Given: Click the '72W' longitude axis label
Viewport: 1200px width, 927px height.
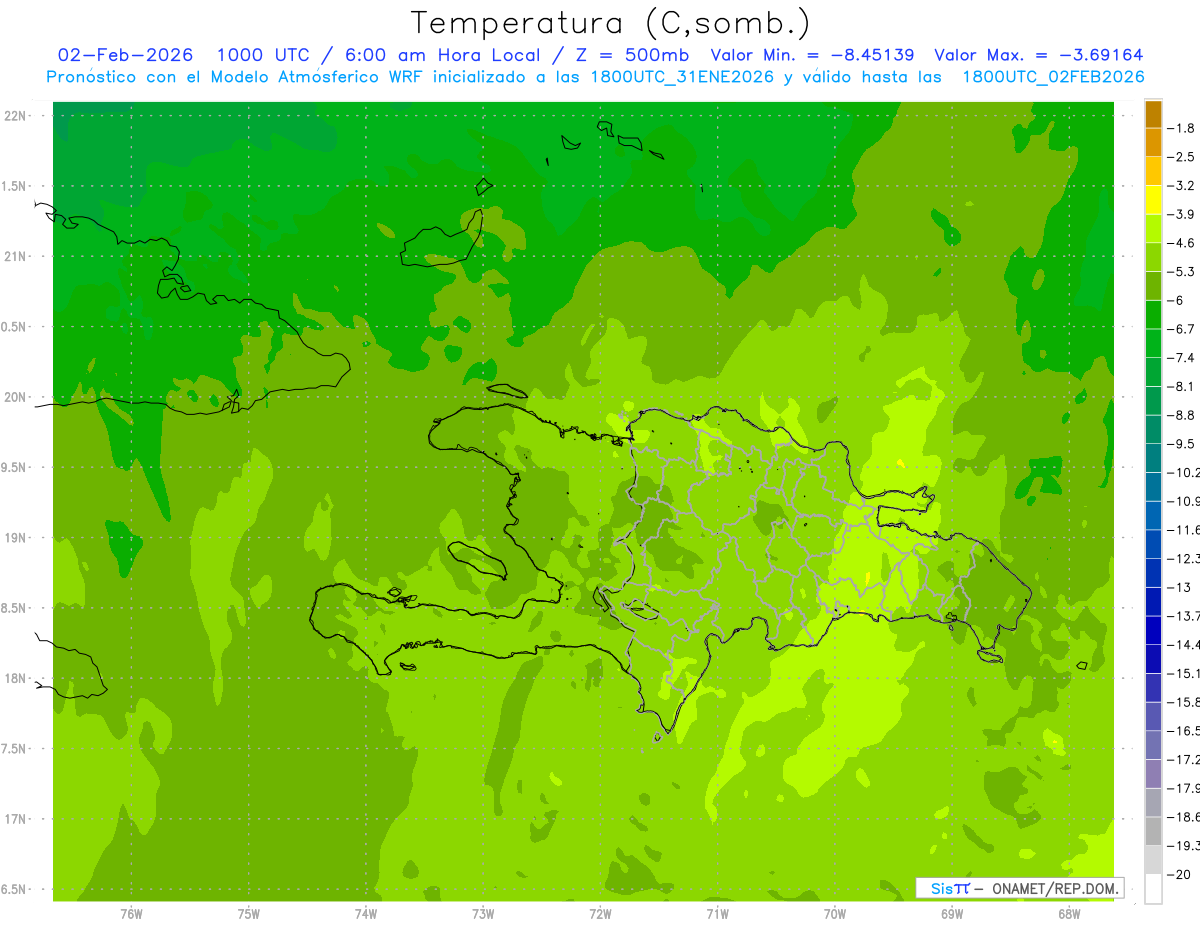Looking at the screenshot, I should click(x=600, y=914).
